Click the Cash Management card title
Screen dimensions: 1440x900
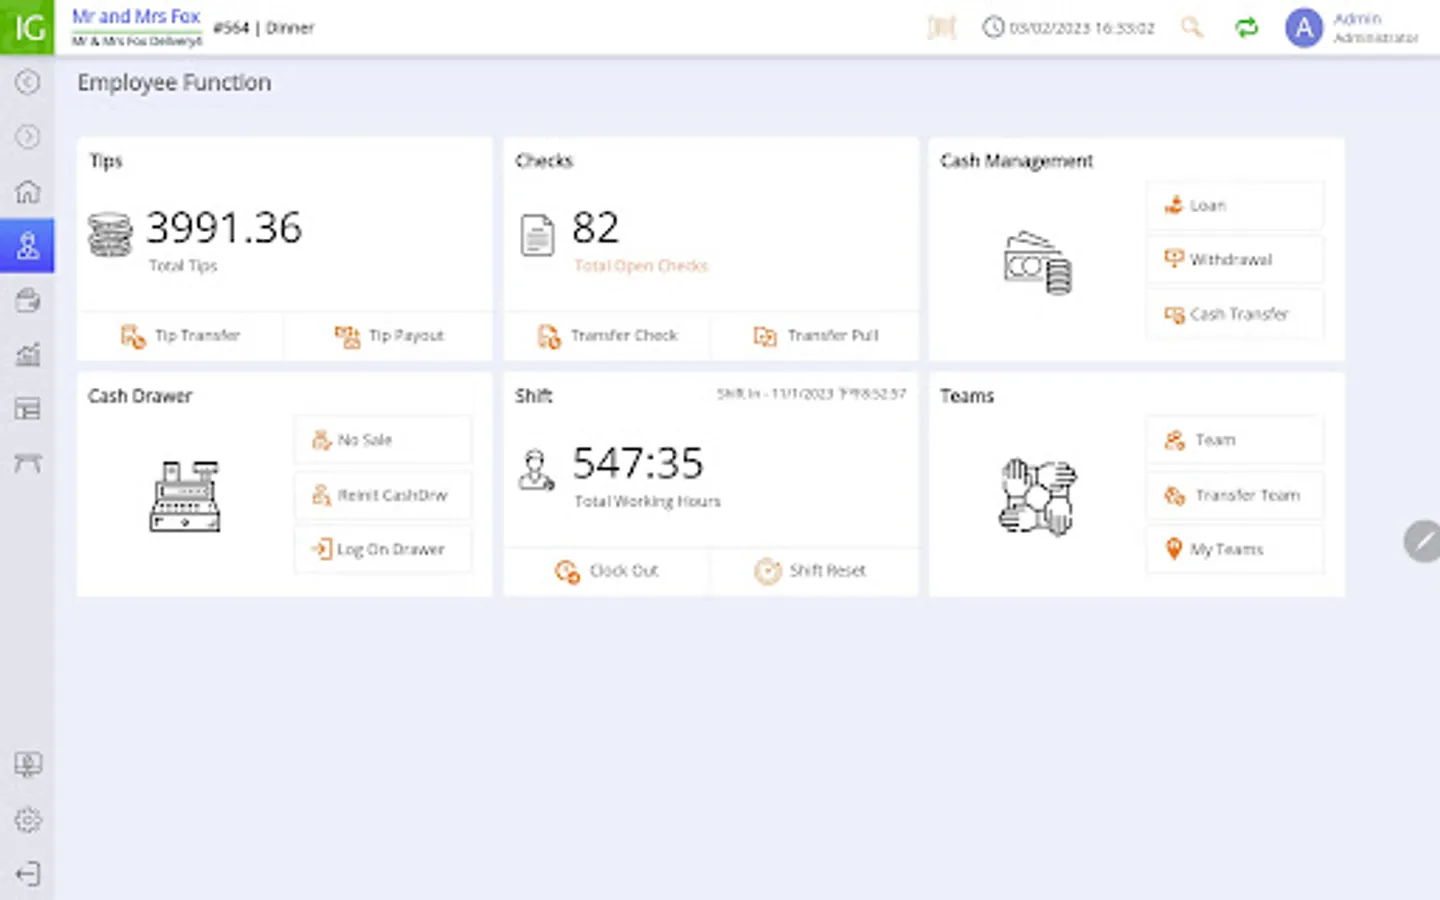coord(1016,161)
